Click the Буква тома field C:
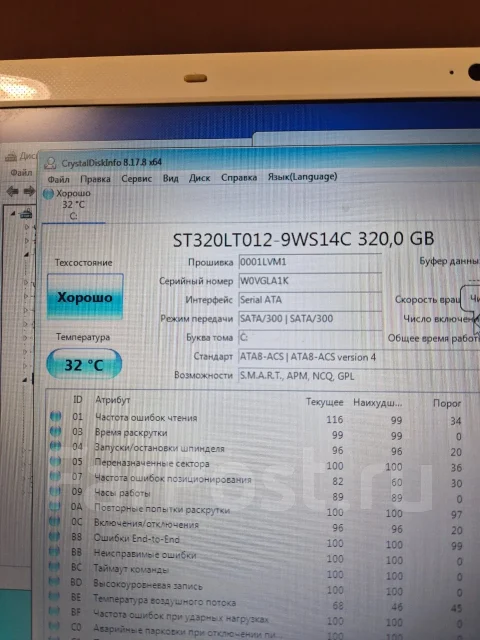480x640 pixels. coord(310,338)
